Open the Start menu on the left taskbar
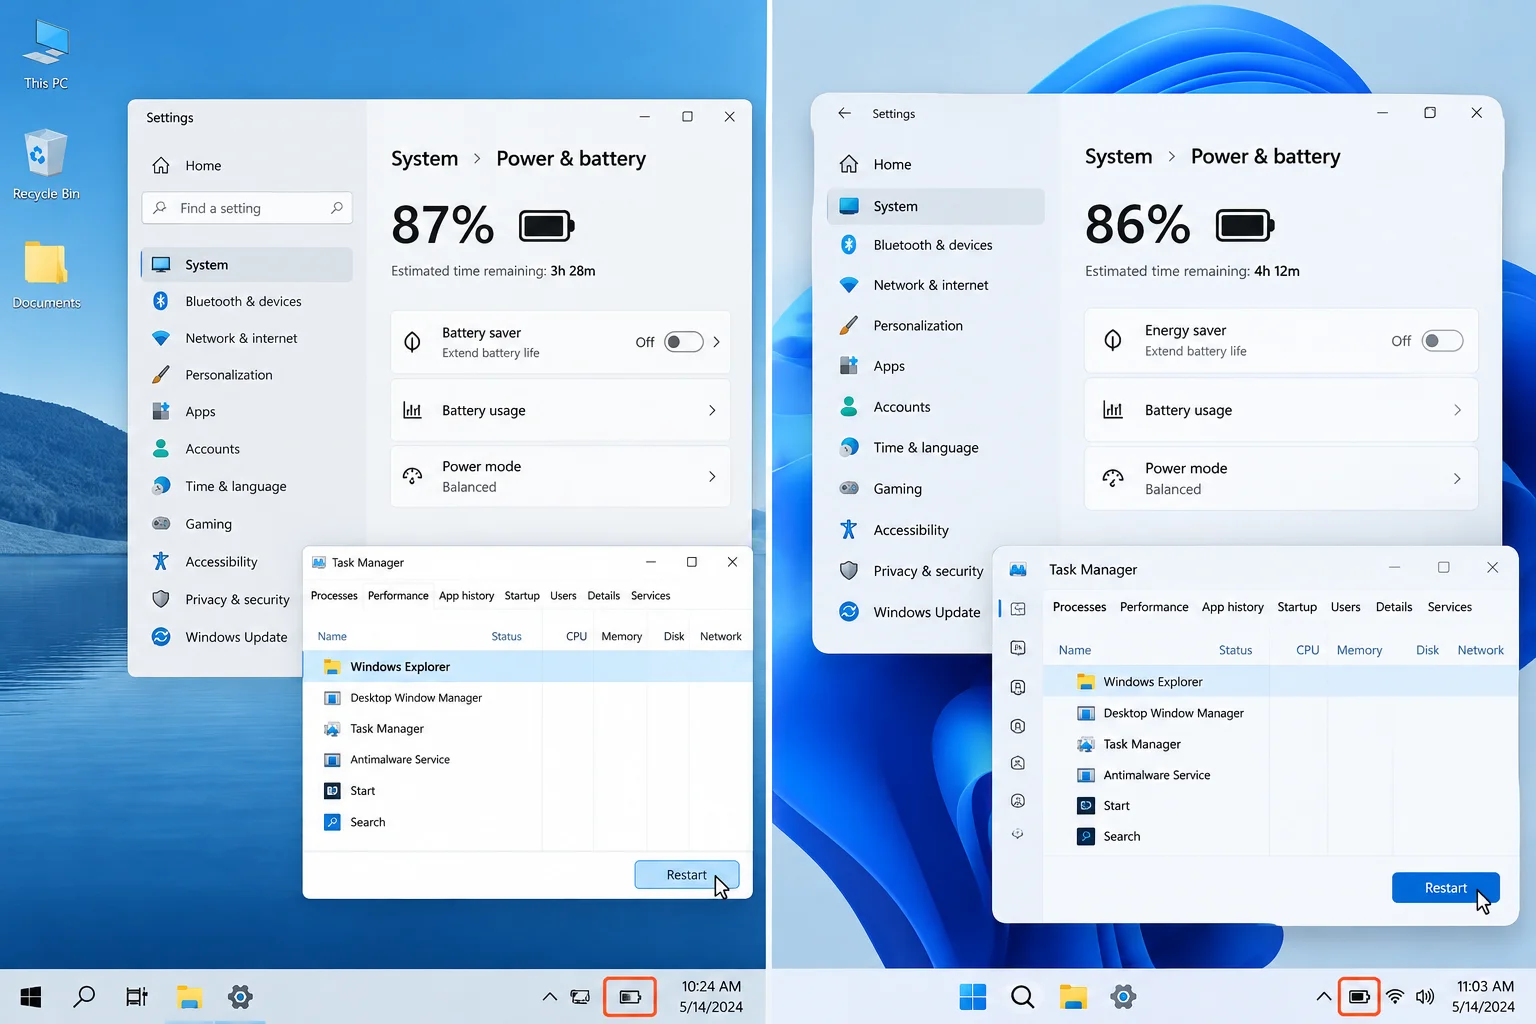This screenshot has width=1536, height=1024. click(x=31, y=996)
